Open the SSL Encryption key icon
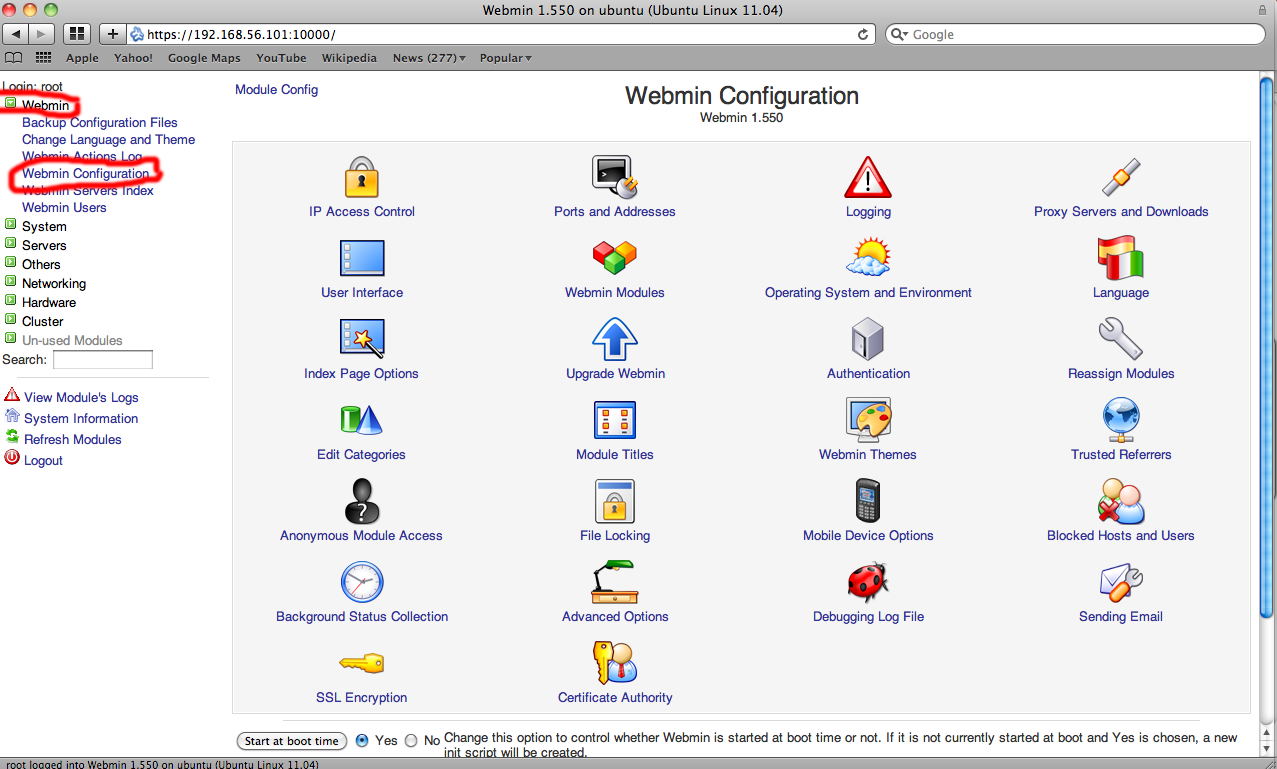The image size is (1277, 769). tap(362, 662)
